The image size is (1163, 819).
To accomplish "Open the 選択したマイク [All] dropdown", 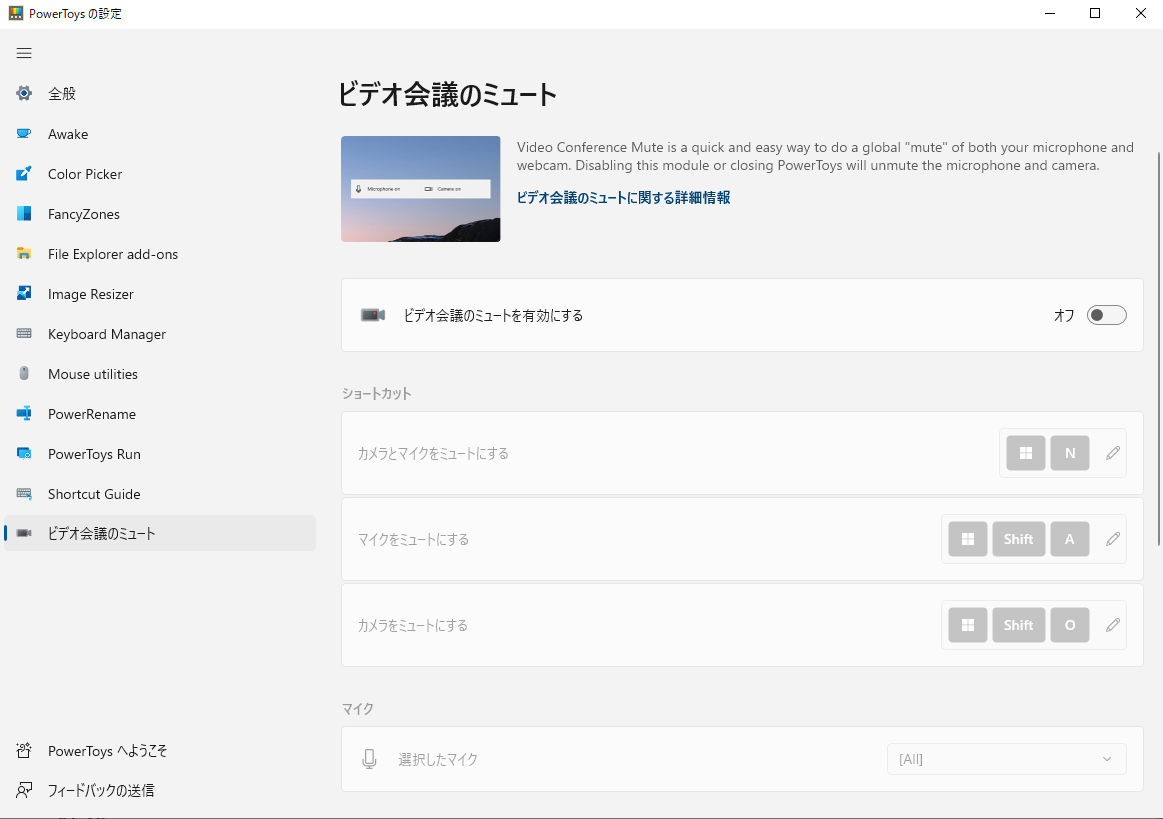I will tap(1006, 759).
